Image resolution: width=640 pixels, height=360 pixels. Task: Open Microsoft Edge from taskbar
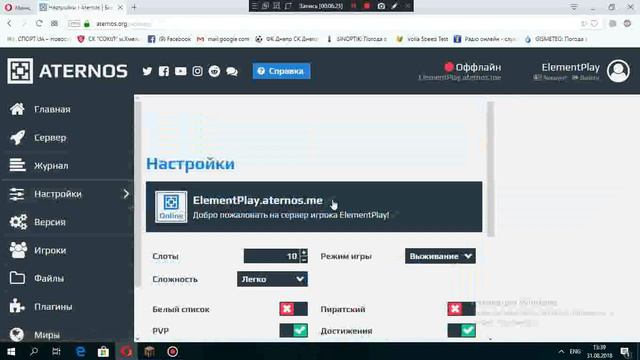coord(80,351)
